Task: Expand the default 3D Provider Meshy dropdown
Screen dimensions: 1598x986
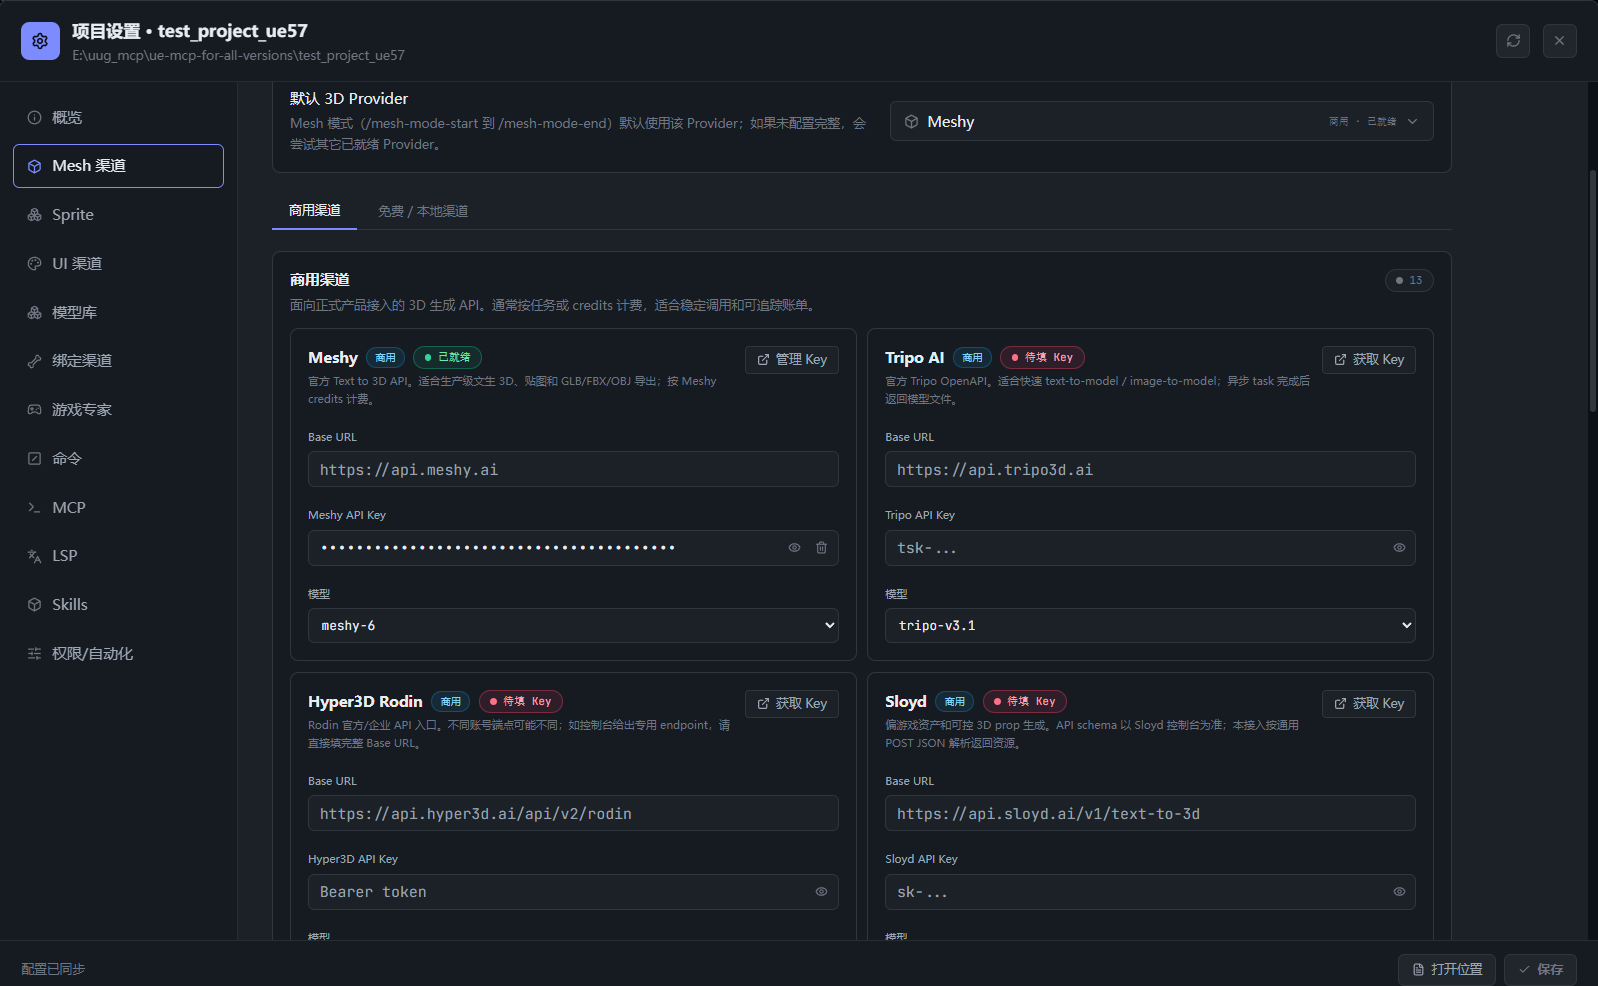Action: [1161, 121]
